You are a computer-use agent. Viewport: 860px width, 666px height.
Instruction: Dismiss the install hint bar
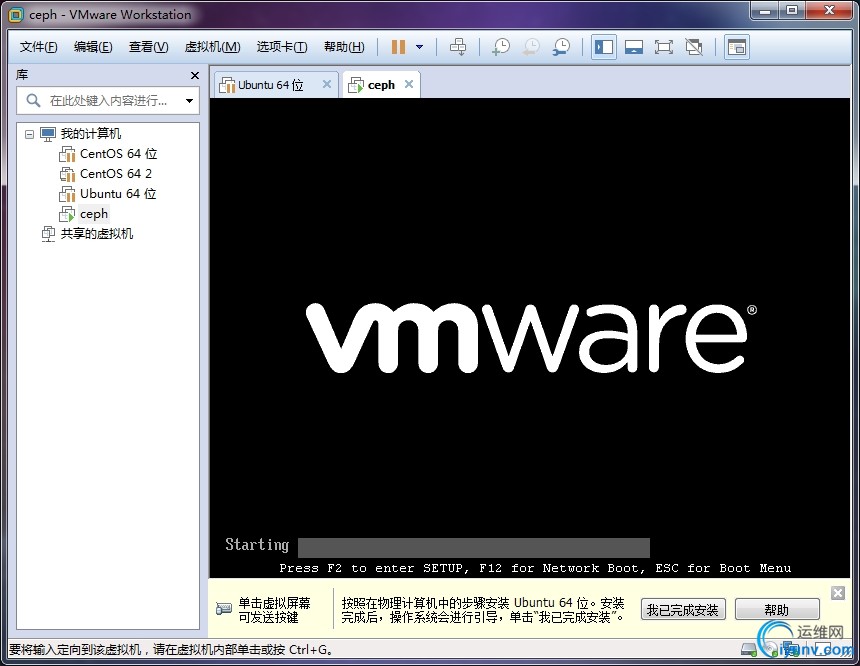[x=838, y=593]
